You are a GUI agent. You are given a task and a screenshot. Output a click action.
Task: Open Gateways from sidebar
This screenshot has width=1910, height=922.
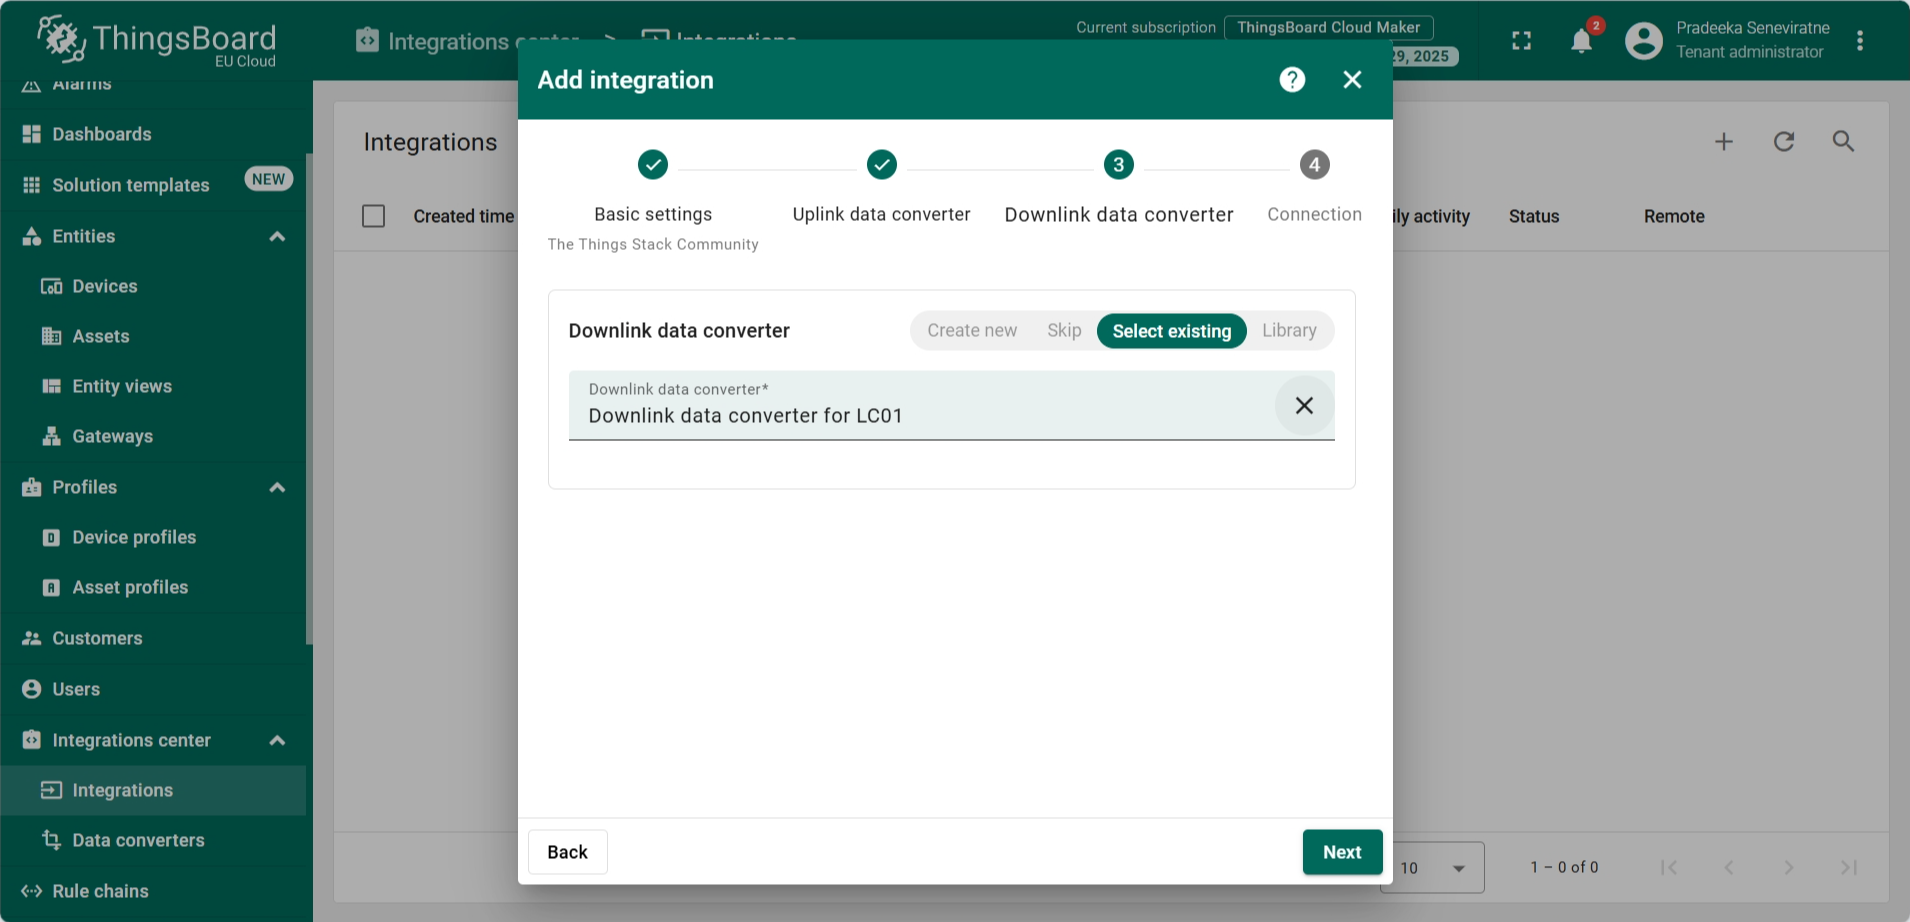click(153, 436)
